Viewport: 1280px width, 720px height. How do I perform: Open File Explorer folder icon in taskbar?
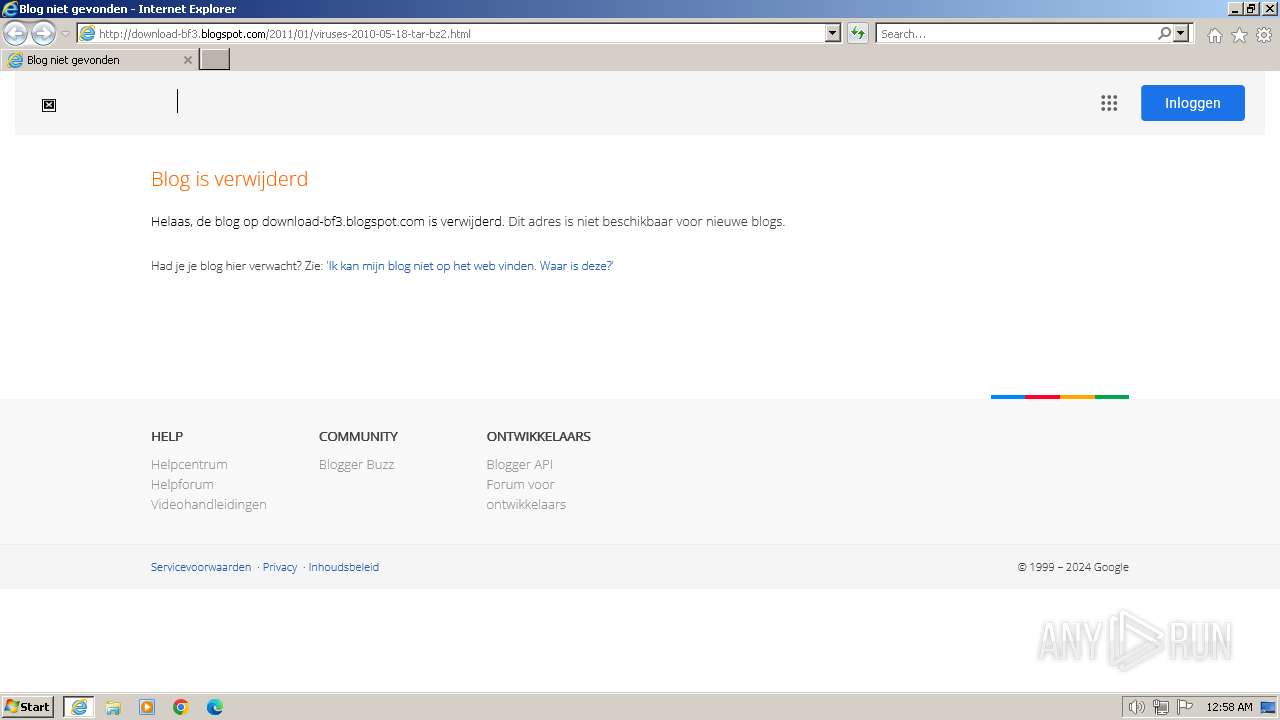pos(113,707)
